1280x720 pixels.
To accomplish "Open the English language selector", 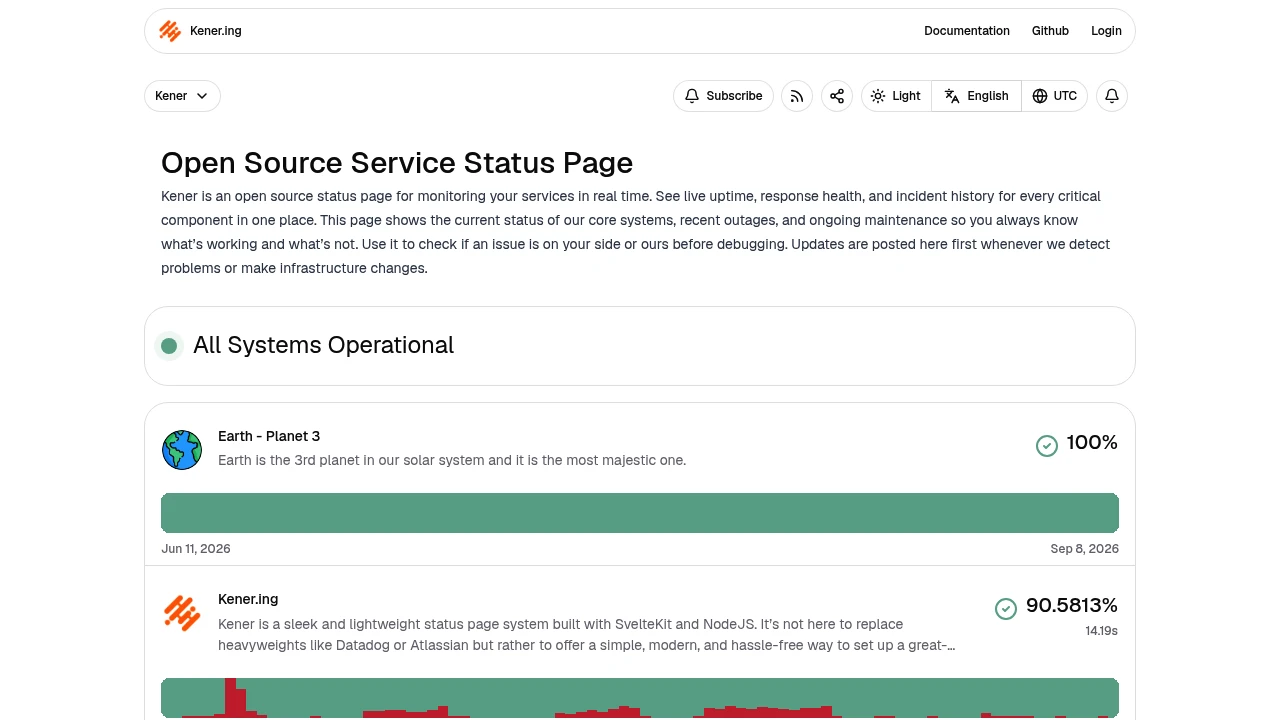I will click(976, 96).
